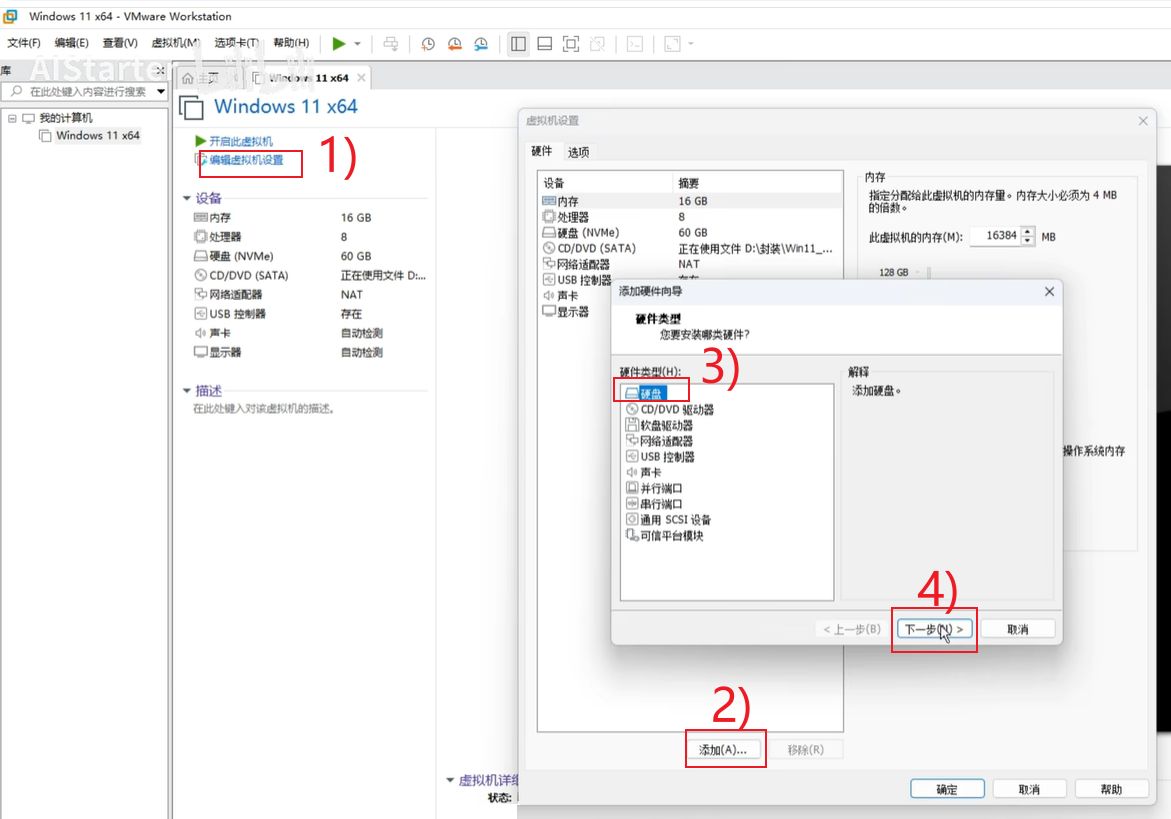Viewport: 1171px width, 819px height.
Task: Click 开启此虚拟机 link
Action: [x=240, y=141]
